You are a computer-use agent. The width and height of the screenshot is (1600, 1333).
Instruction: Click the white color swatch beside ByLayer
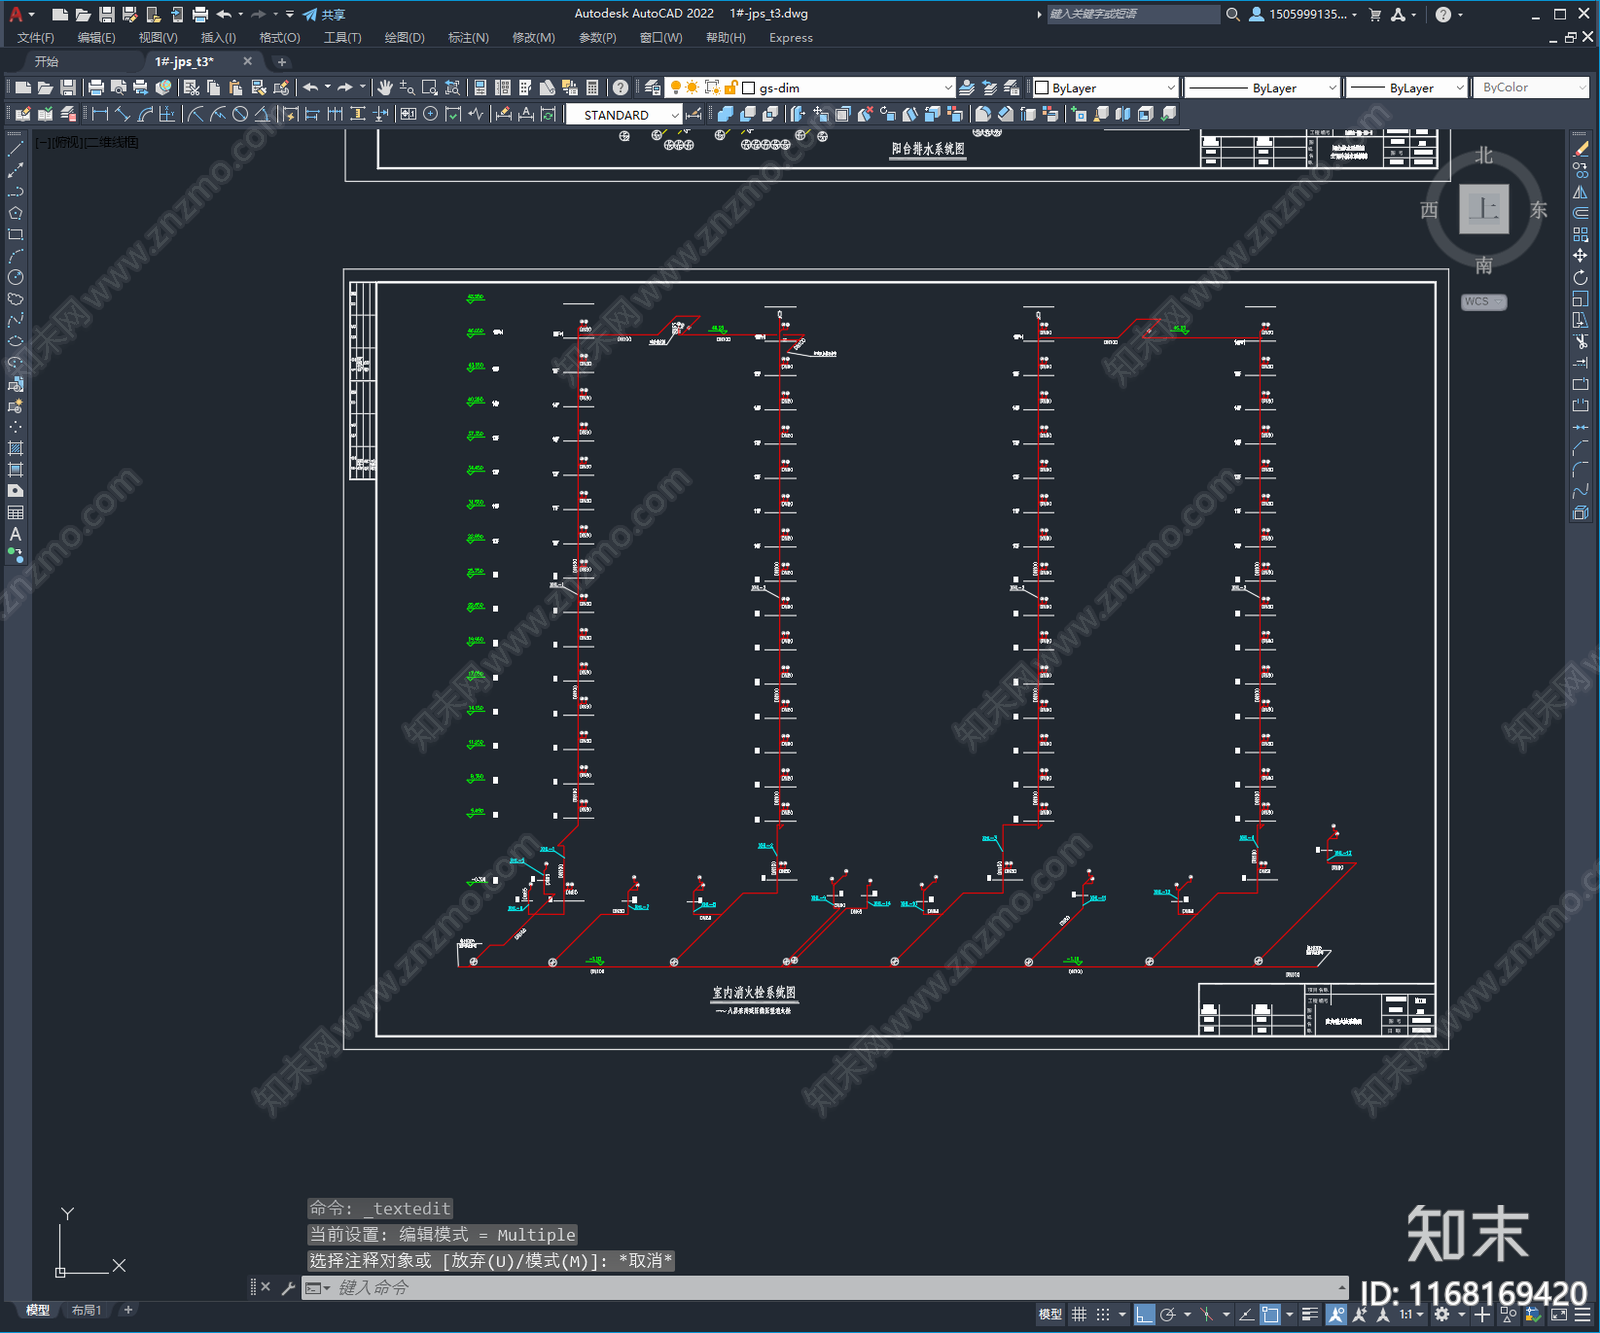(x=1041, y=88)
